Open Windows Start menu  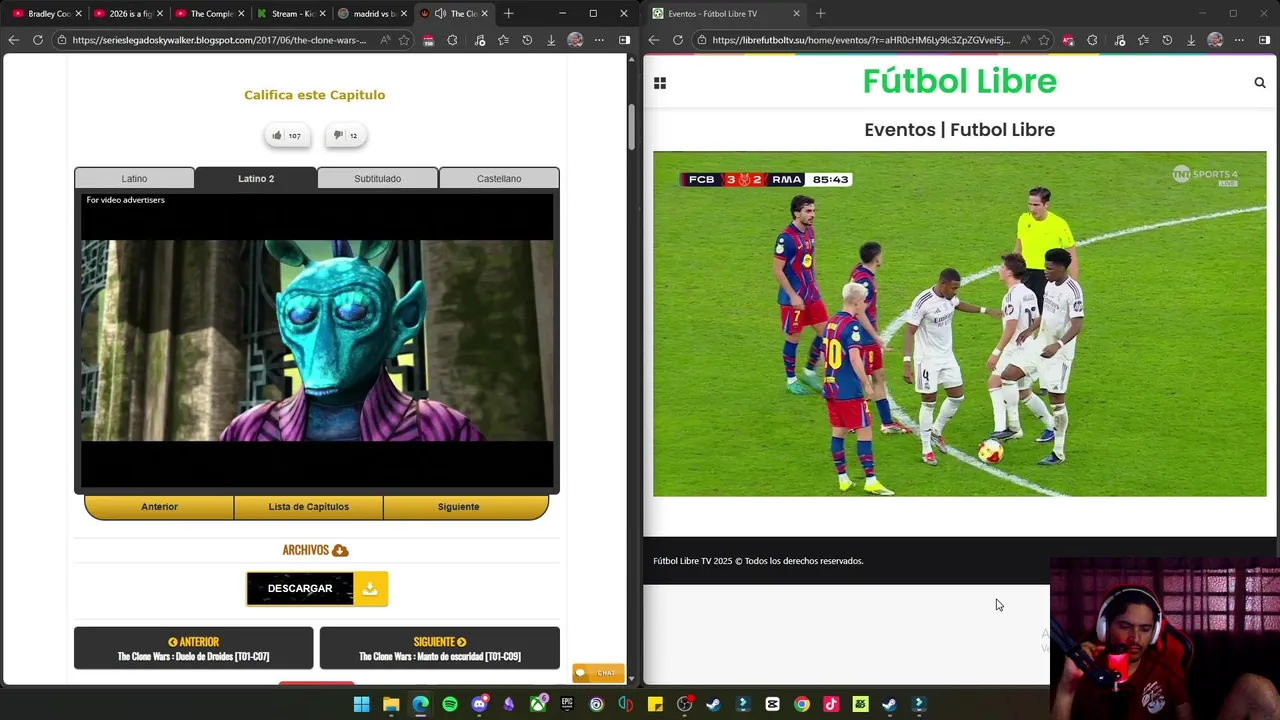click(361, 704)
